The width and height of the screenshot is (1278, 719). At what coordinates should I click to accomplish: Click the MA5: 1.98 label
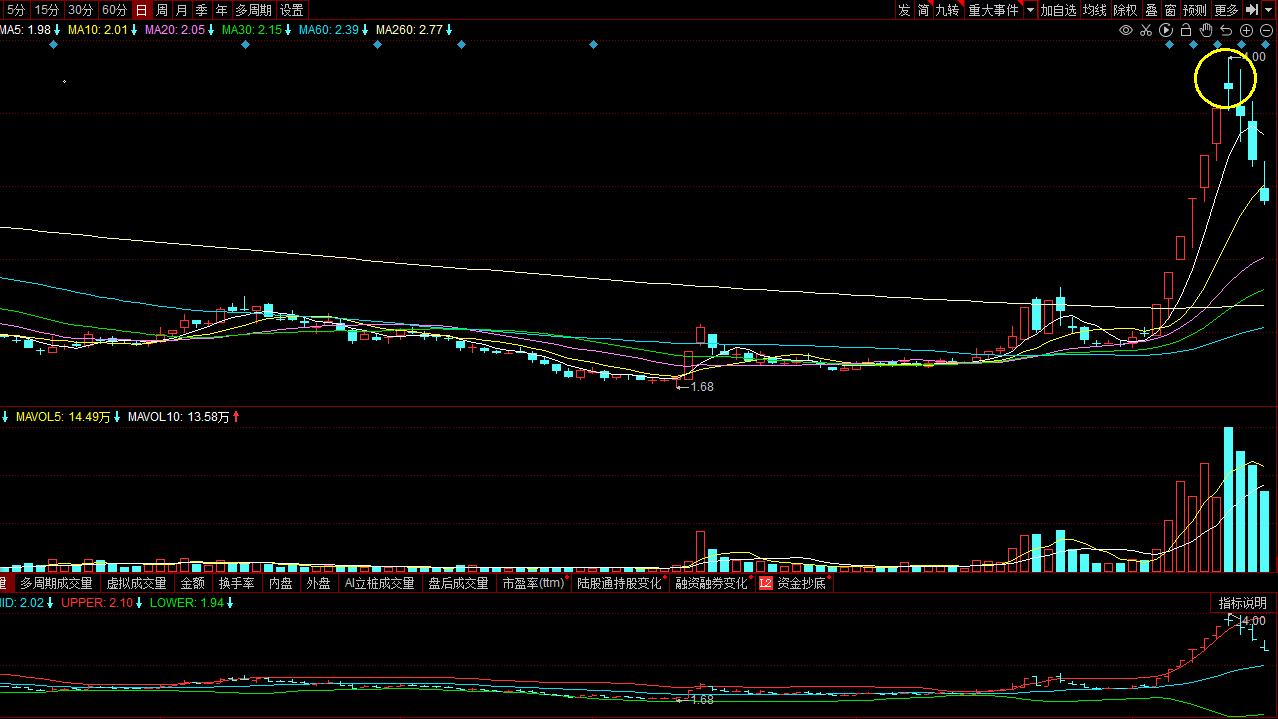click(x=25, y=30)
